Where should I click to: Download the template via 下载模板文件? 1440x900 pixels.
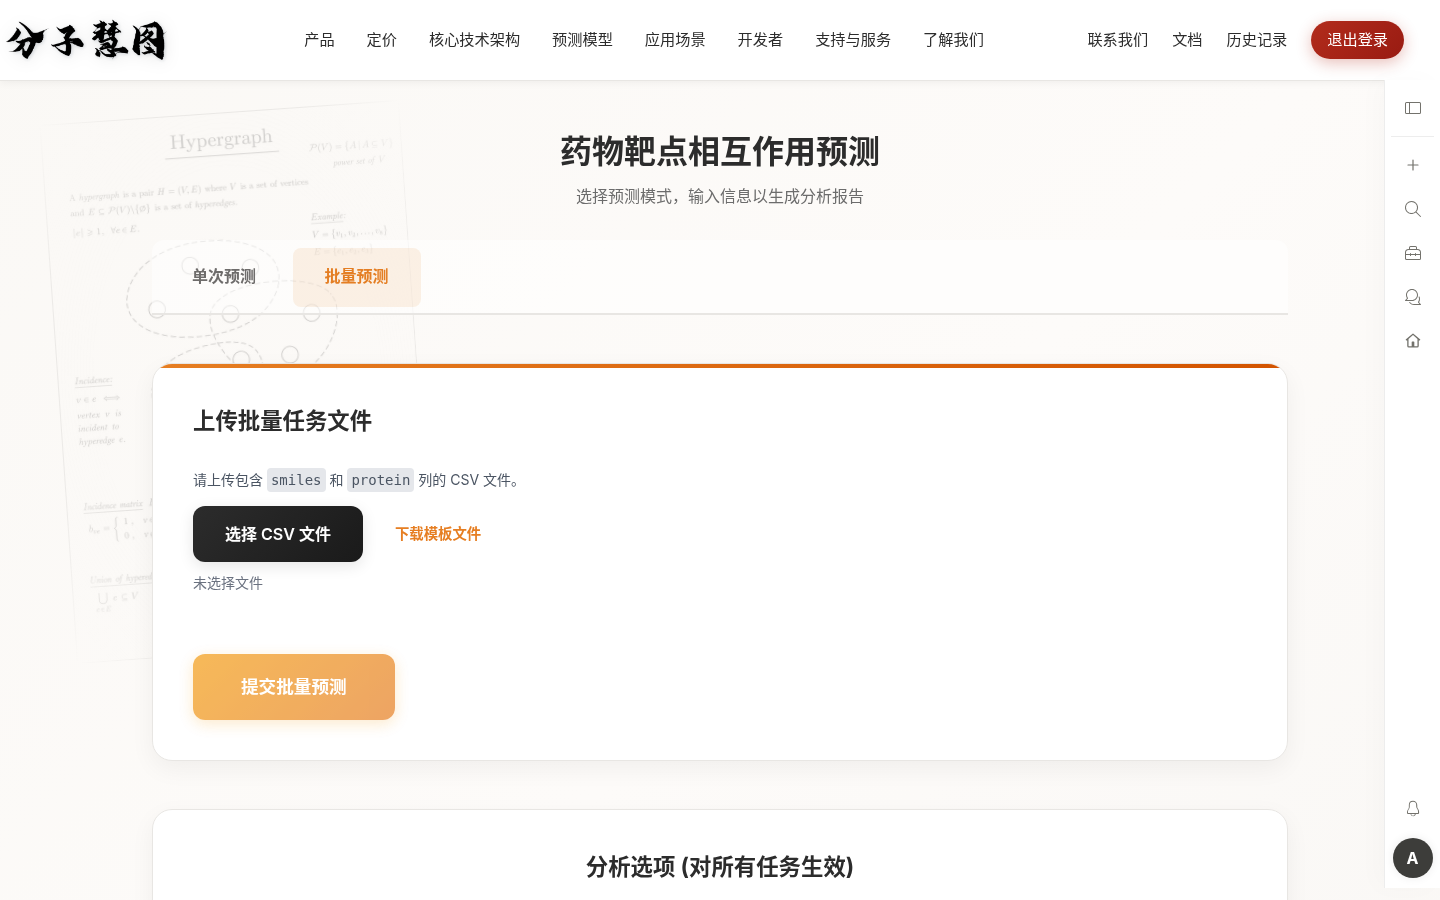point(438,534)
